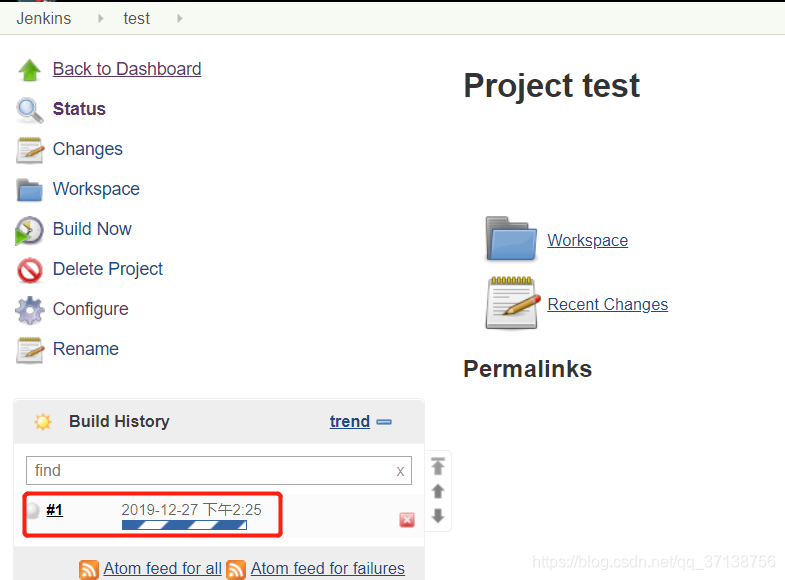785x580 pixels.
Task: Jump to top of build history
Action: coord(438,466)
